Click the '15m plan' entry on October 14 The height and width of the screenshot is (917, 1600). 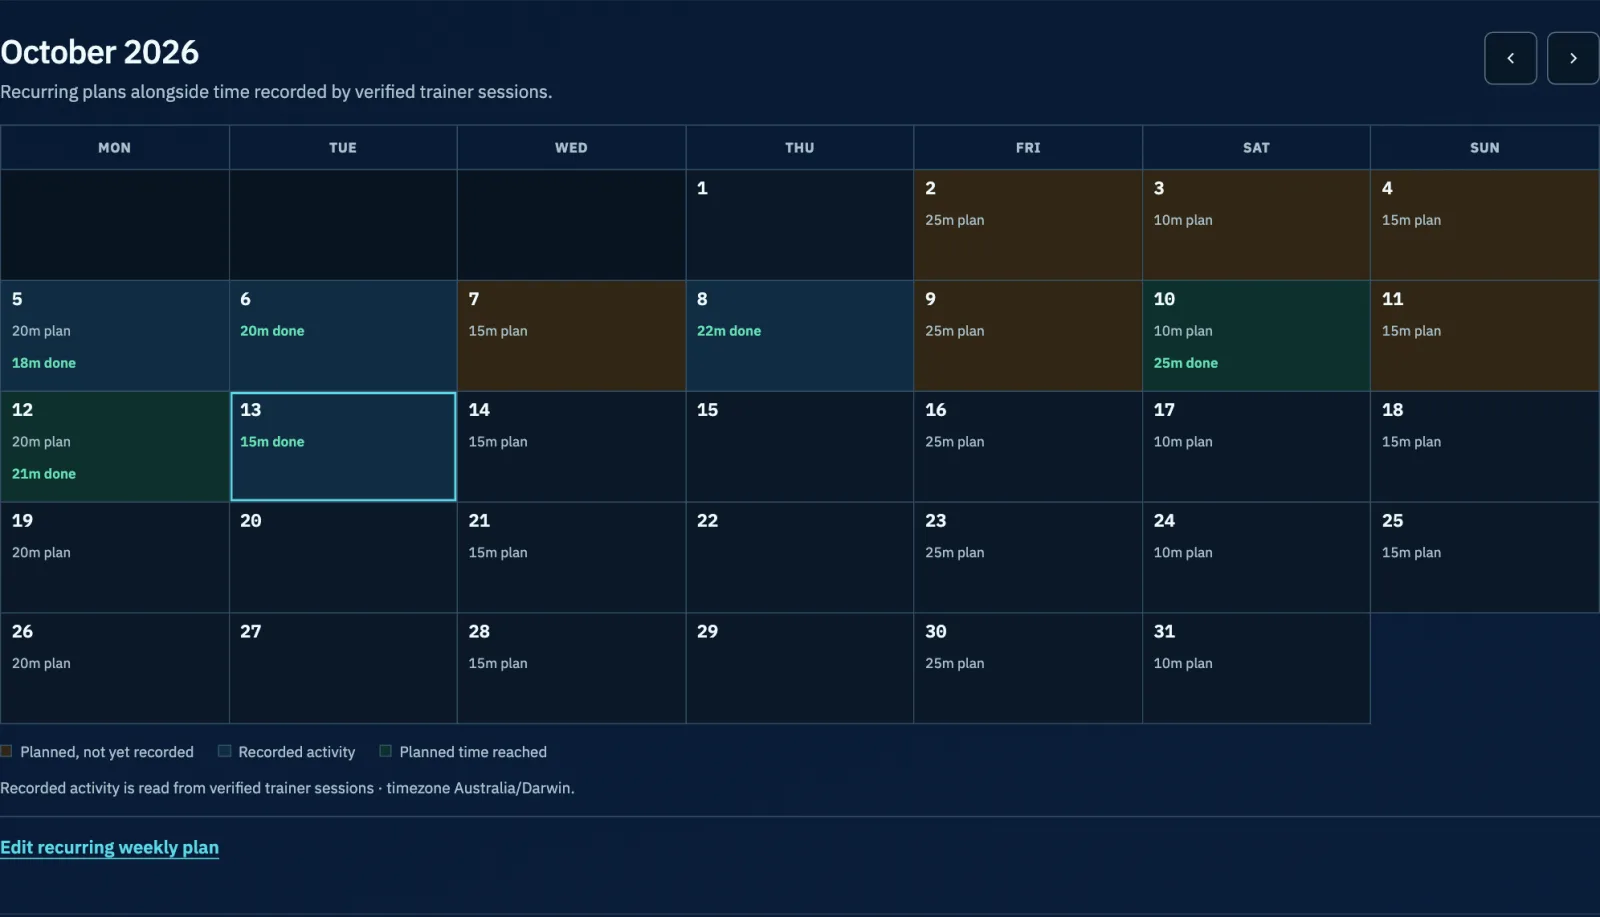498,442
